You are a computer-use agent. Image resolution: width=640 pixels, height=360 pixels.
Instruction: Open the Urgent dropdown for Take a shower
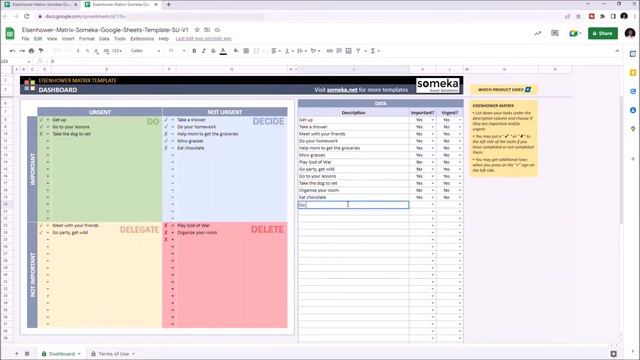pyautogui.click(x=460, y=127)
